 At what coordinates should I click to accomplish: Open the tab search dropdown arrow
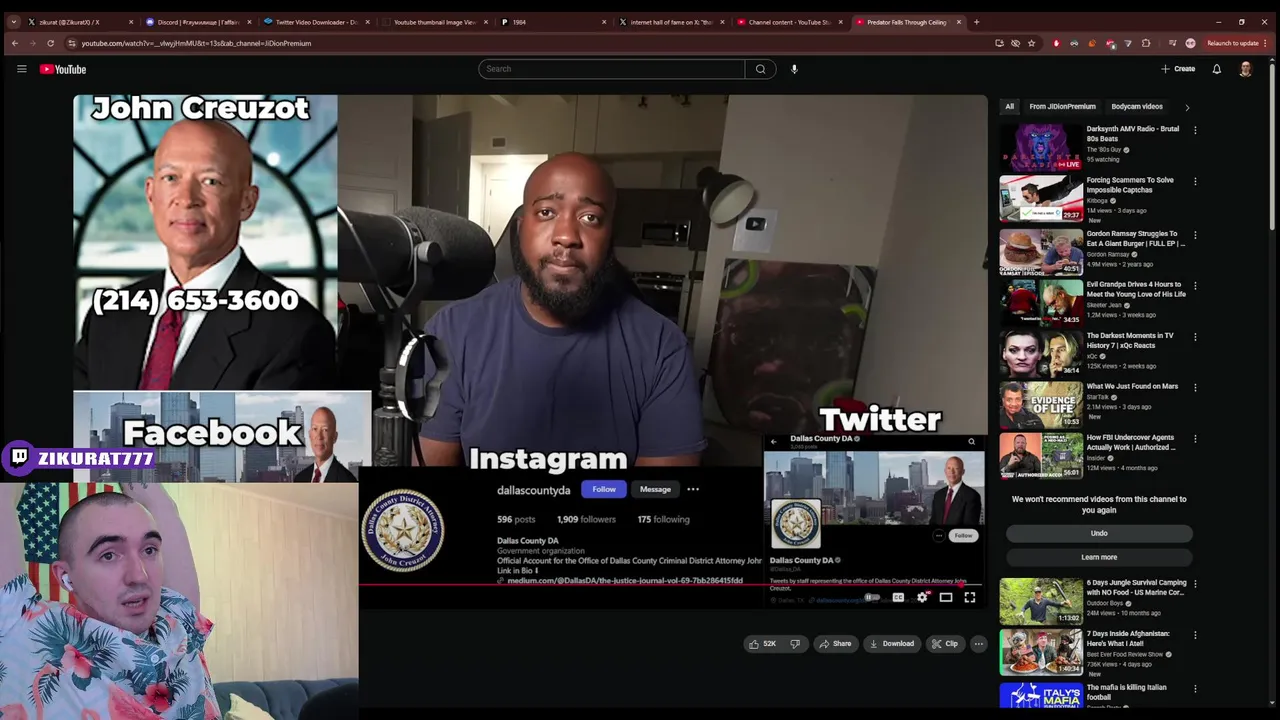click(13, 22)
